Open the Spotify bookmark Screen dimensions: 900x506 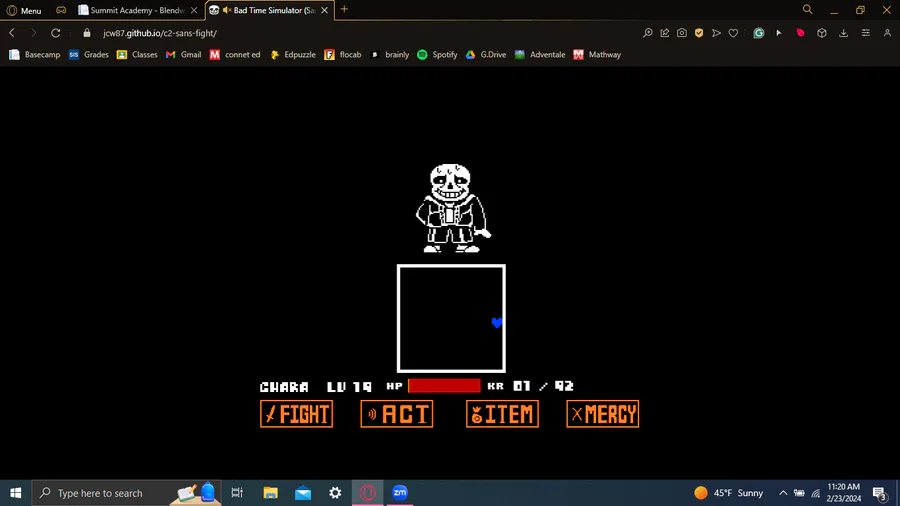click(x=437, y=55)
